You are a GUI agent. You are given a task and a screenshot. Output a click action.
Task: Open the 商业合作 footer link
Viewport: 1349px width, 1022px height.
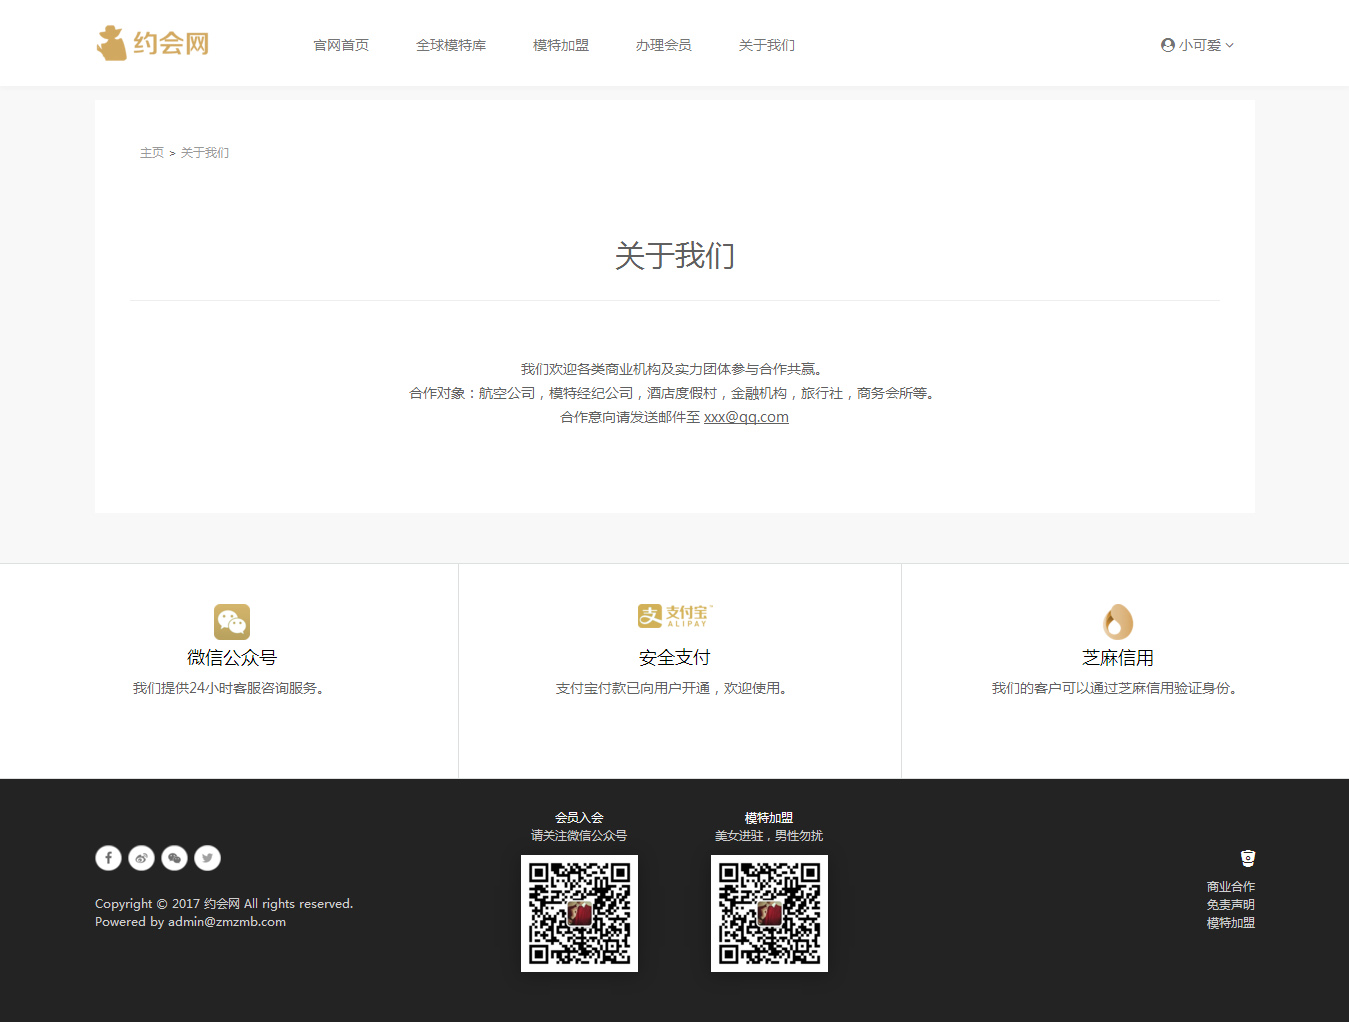click(x=1230, y=887)
